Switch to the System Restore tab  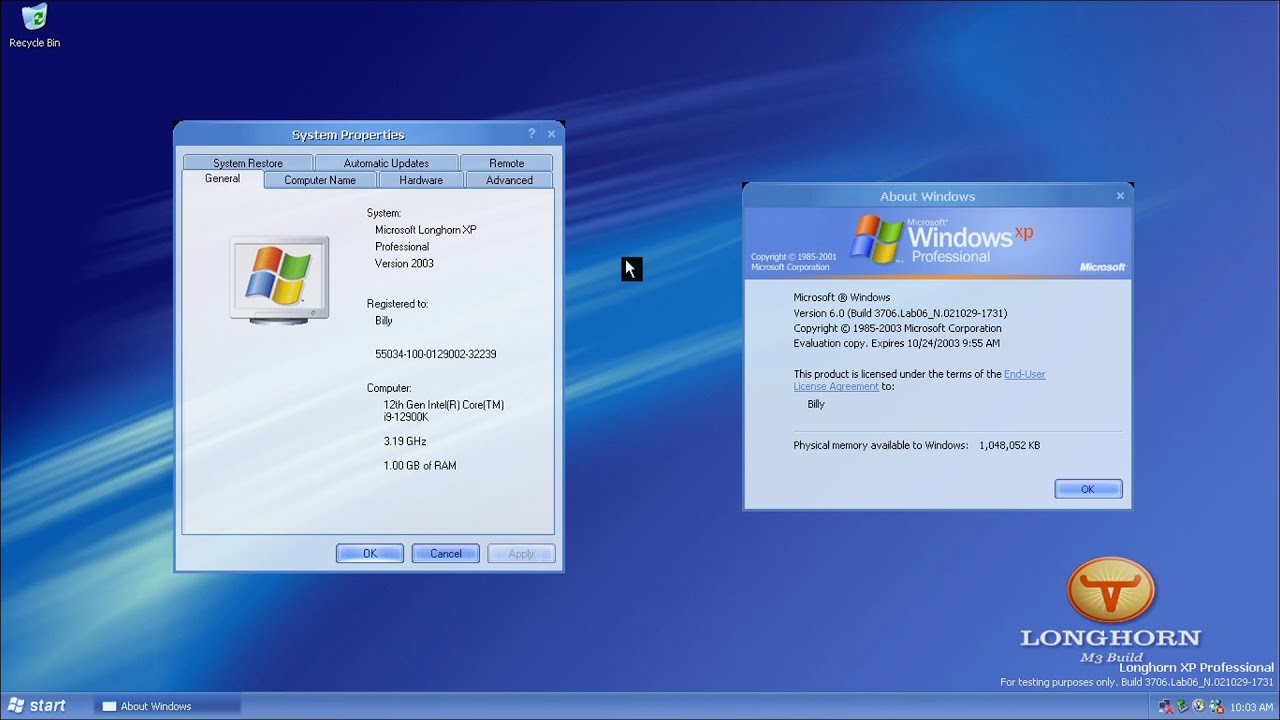point(248,163)
